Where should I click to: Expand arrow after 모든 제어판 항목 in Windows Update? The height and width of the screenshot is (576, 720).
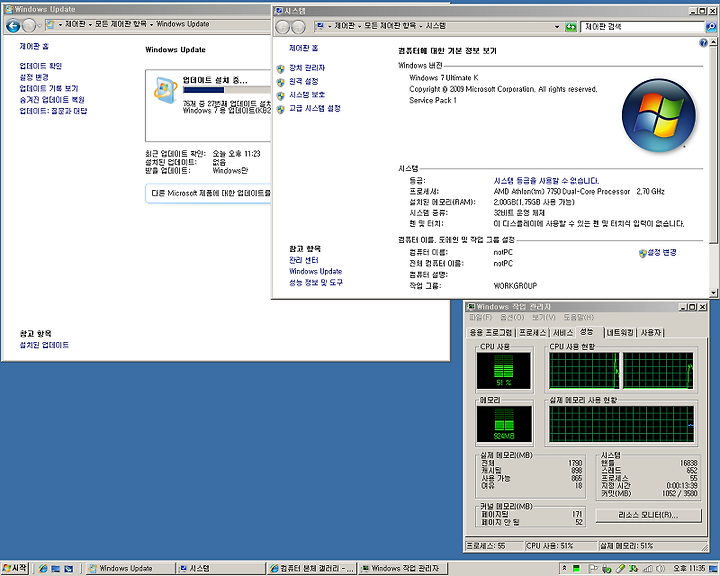tap(151, 24)
